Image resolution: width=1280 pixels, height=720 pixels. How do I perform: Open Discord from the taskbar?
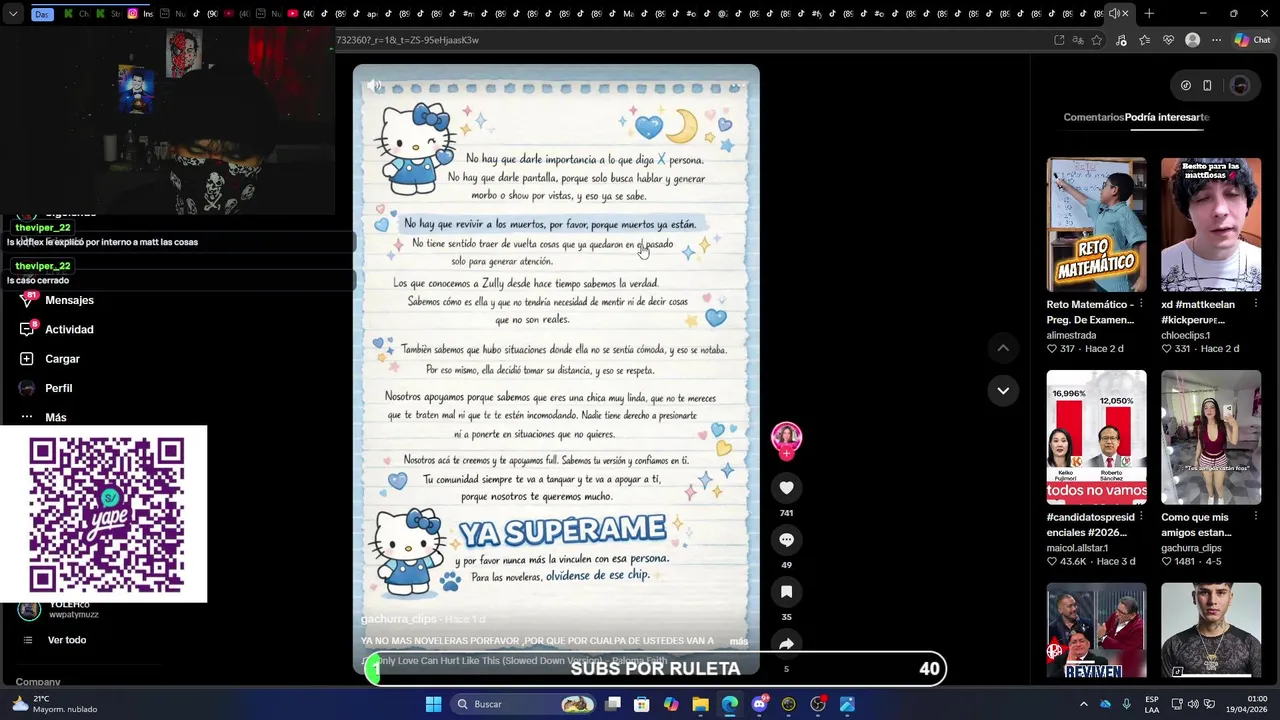click(759, 704)
